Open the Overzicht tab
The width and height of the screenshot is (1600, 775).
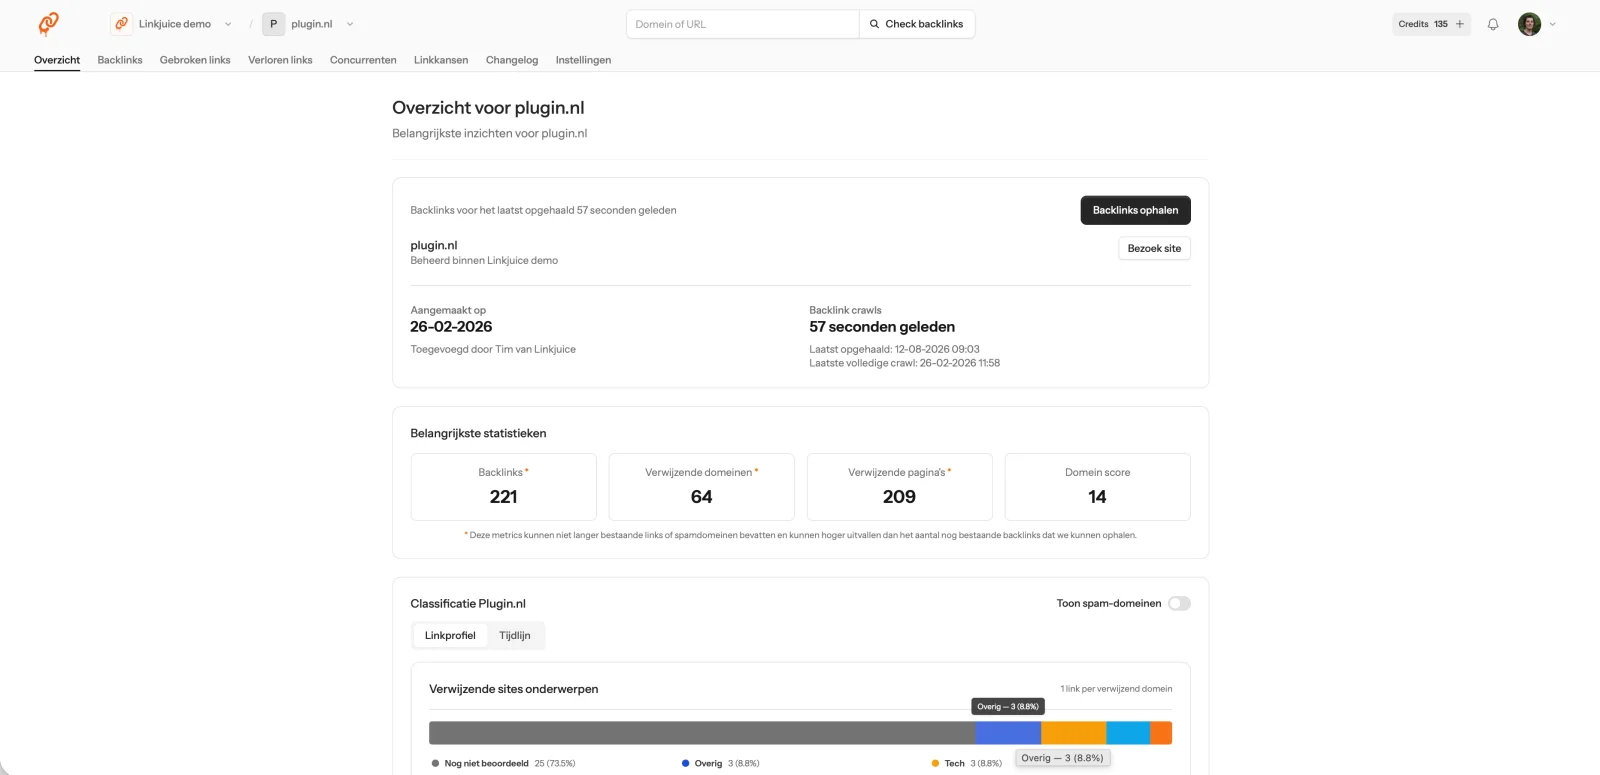[x=57, y=60]
